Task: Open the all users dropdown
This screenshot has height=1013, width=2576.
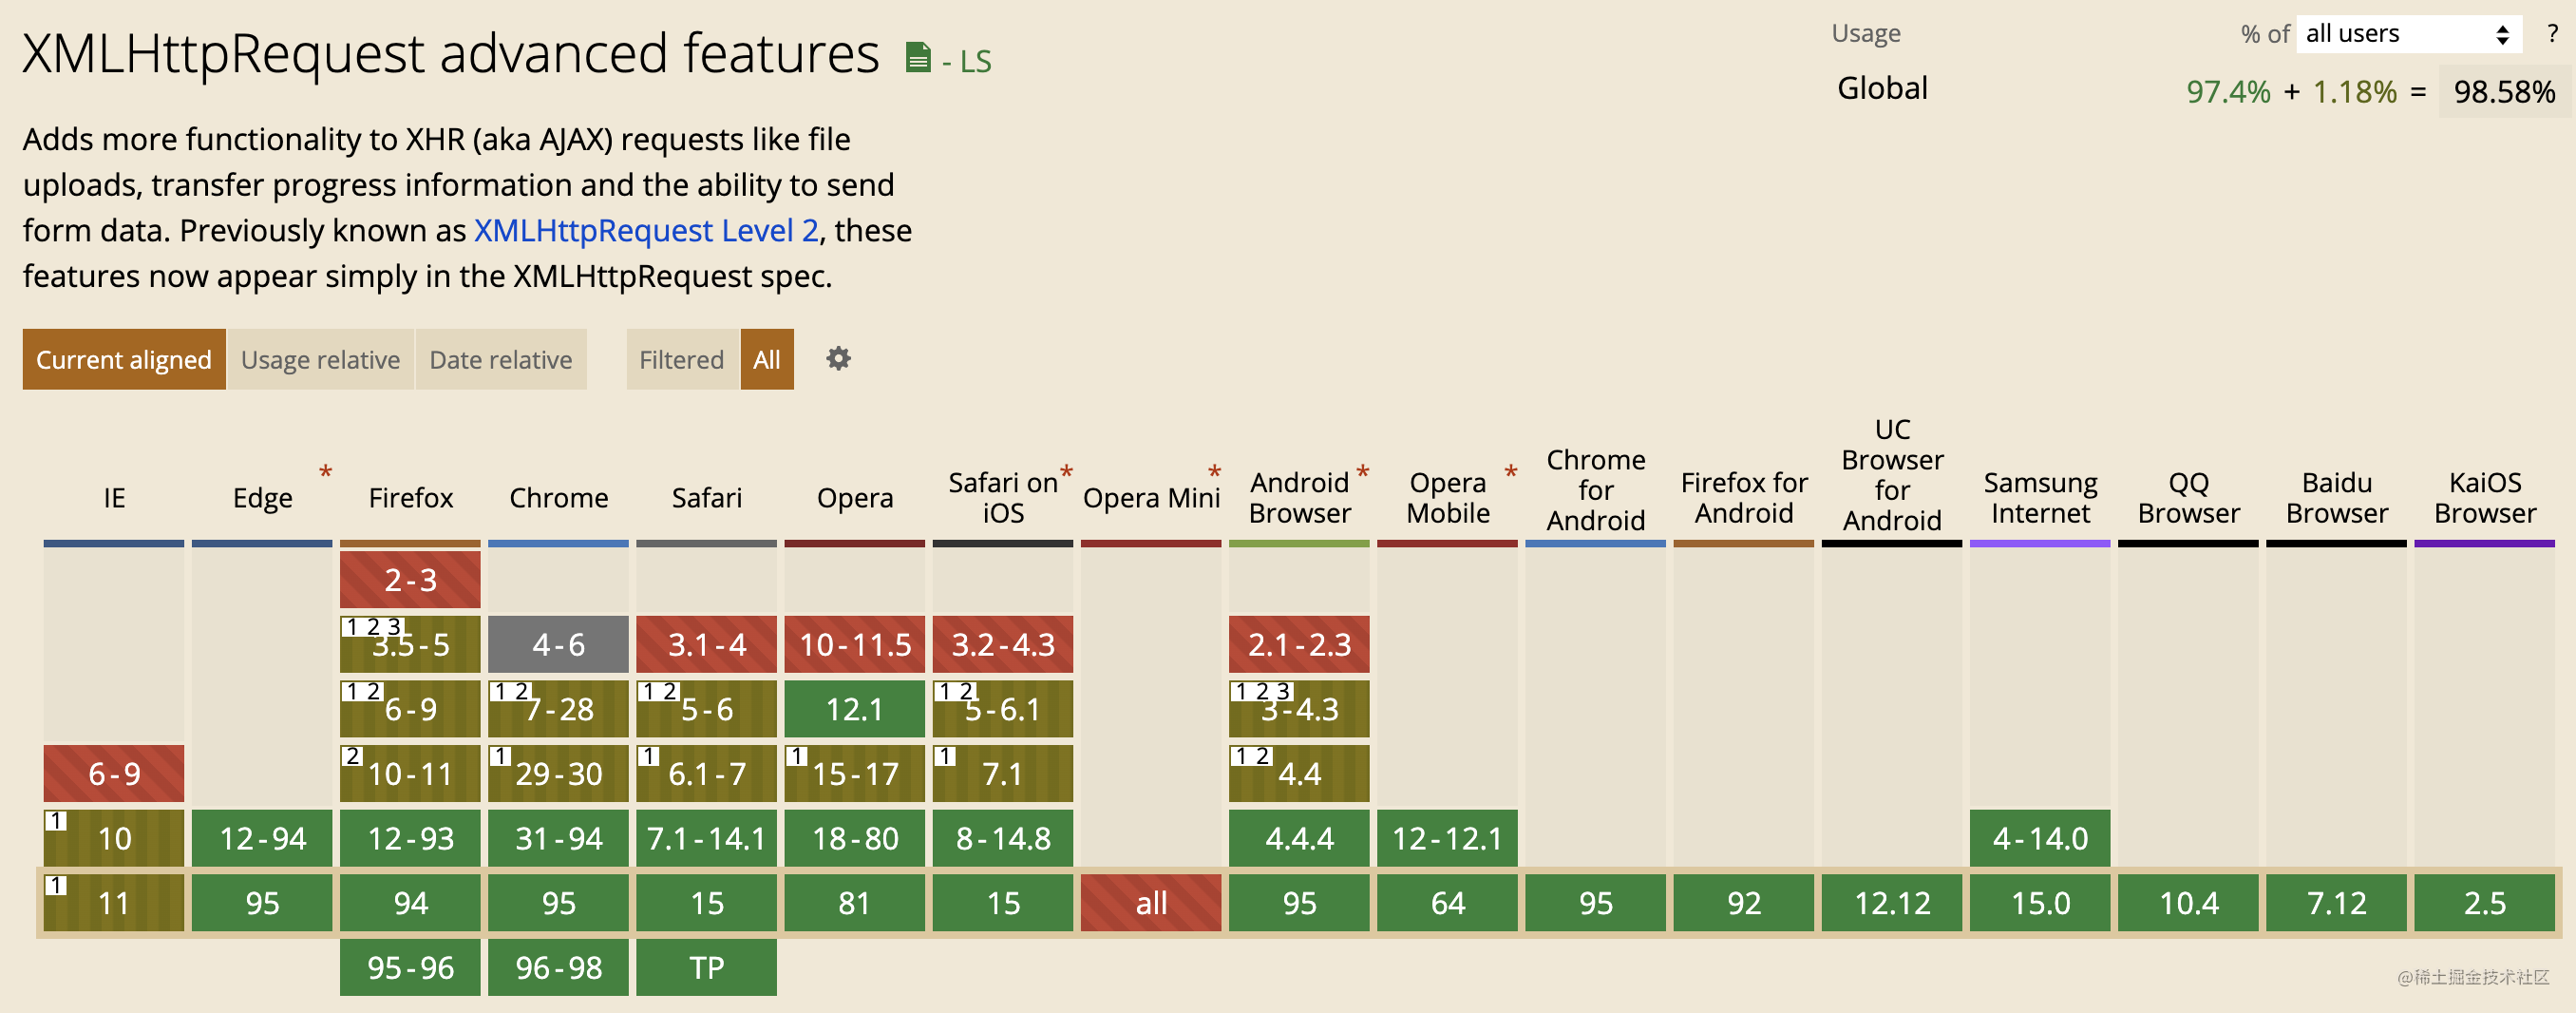Action: click(2408, 34)
